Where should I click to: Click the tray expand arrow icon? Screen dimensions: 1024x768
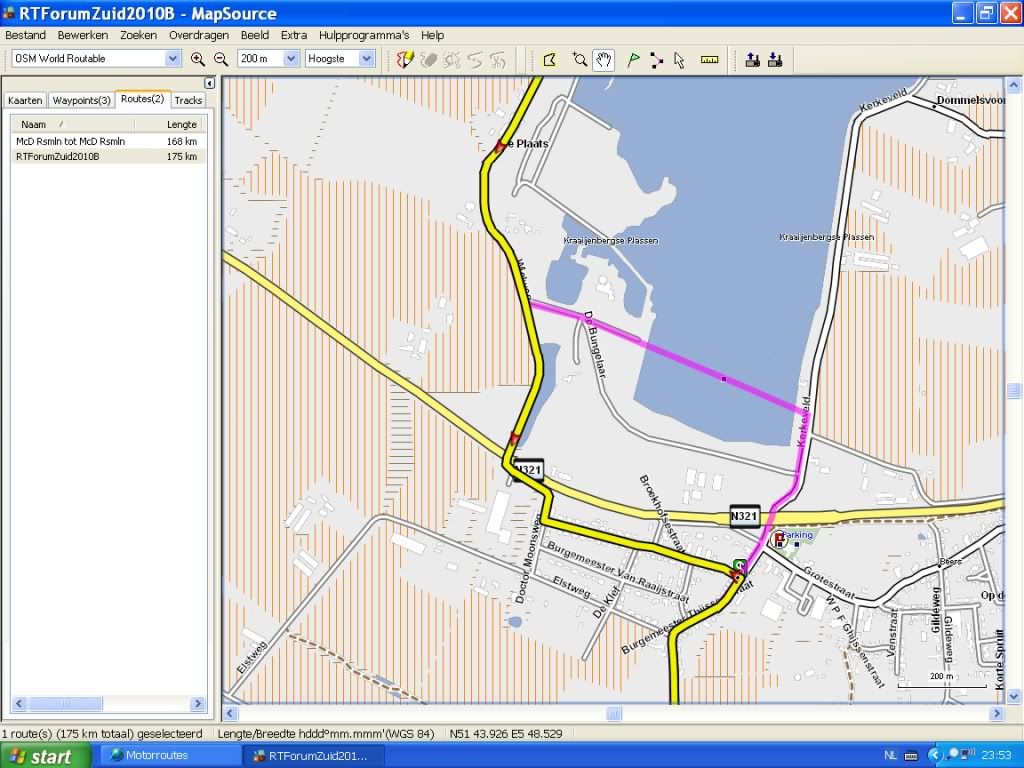point(934,756)
